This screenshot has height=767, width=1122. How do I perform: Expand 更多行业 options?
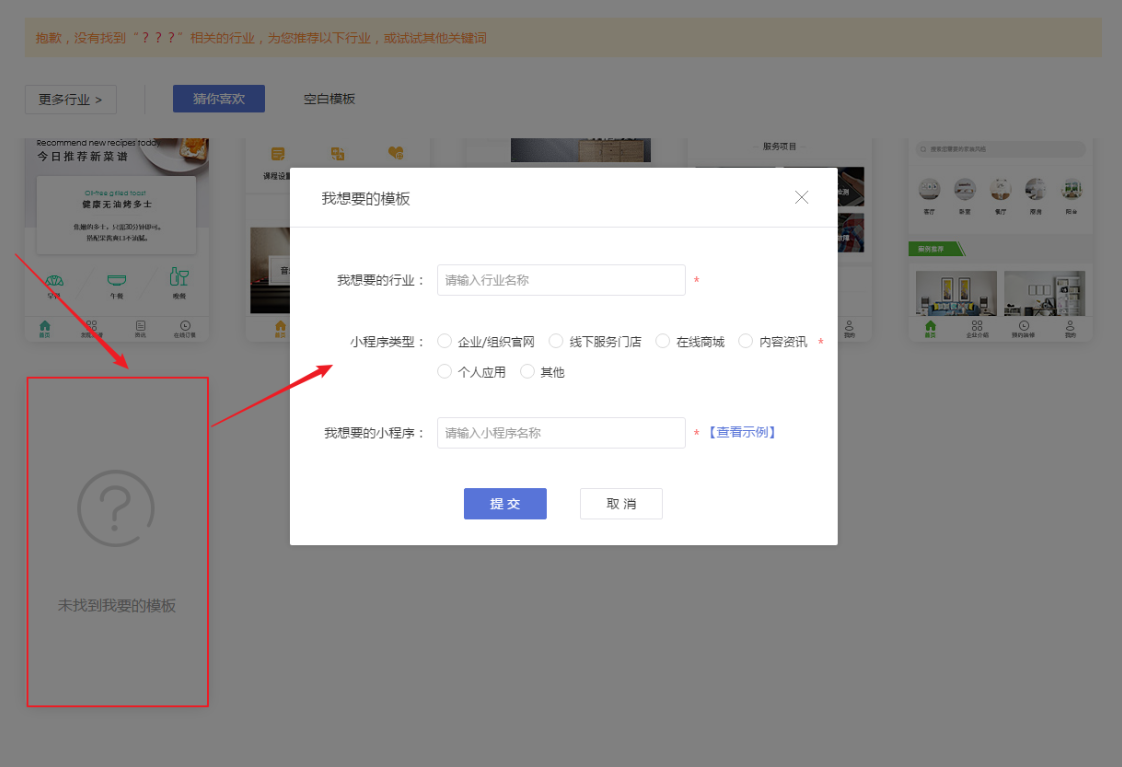pos(71,99)
